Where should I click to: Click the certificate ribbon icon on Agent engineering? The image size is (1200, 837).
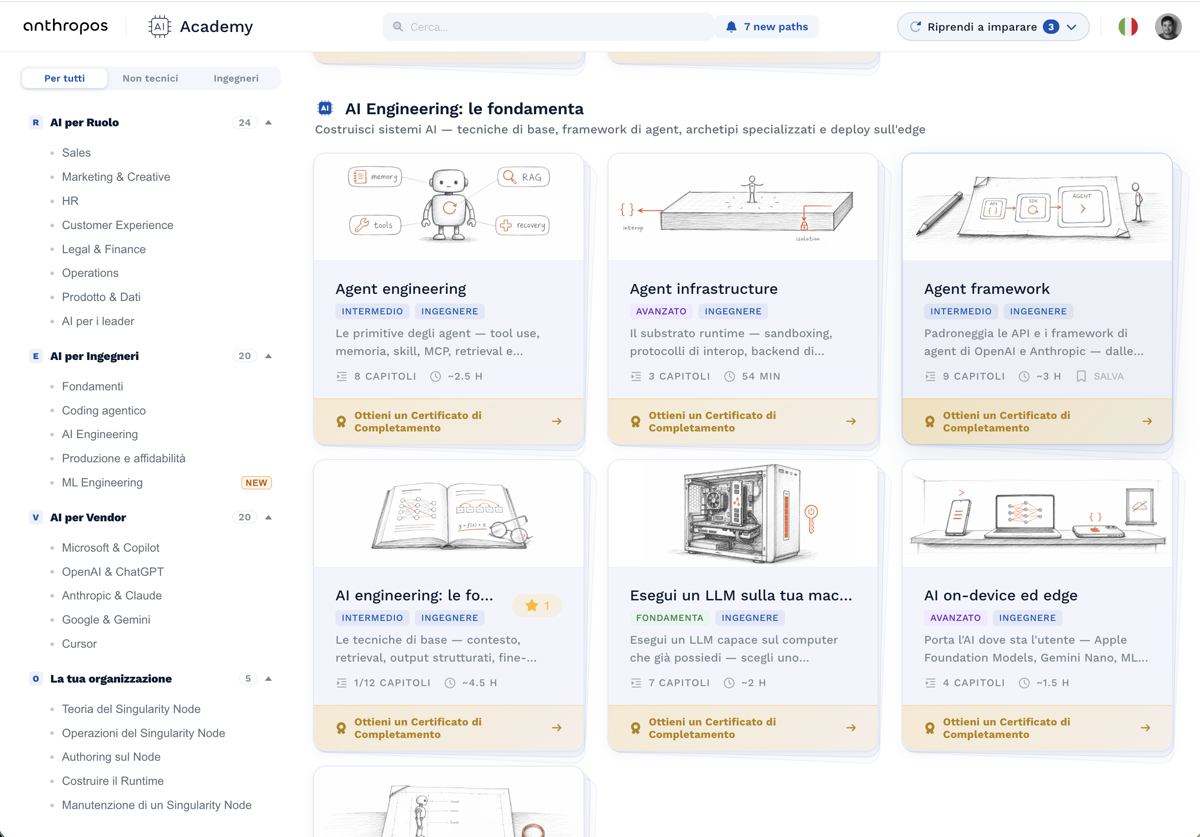[341, 422]
